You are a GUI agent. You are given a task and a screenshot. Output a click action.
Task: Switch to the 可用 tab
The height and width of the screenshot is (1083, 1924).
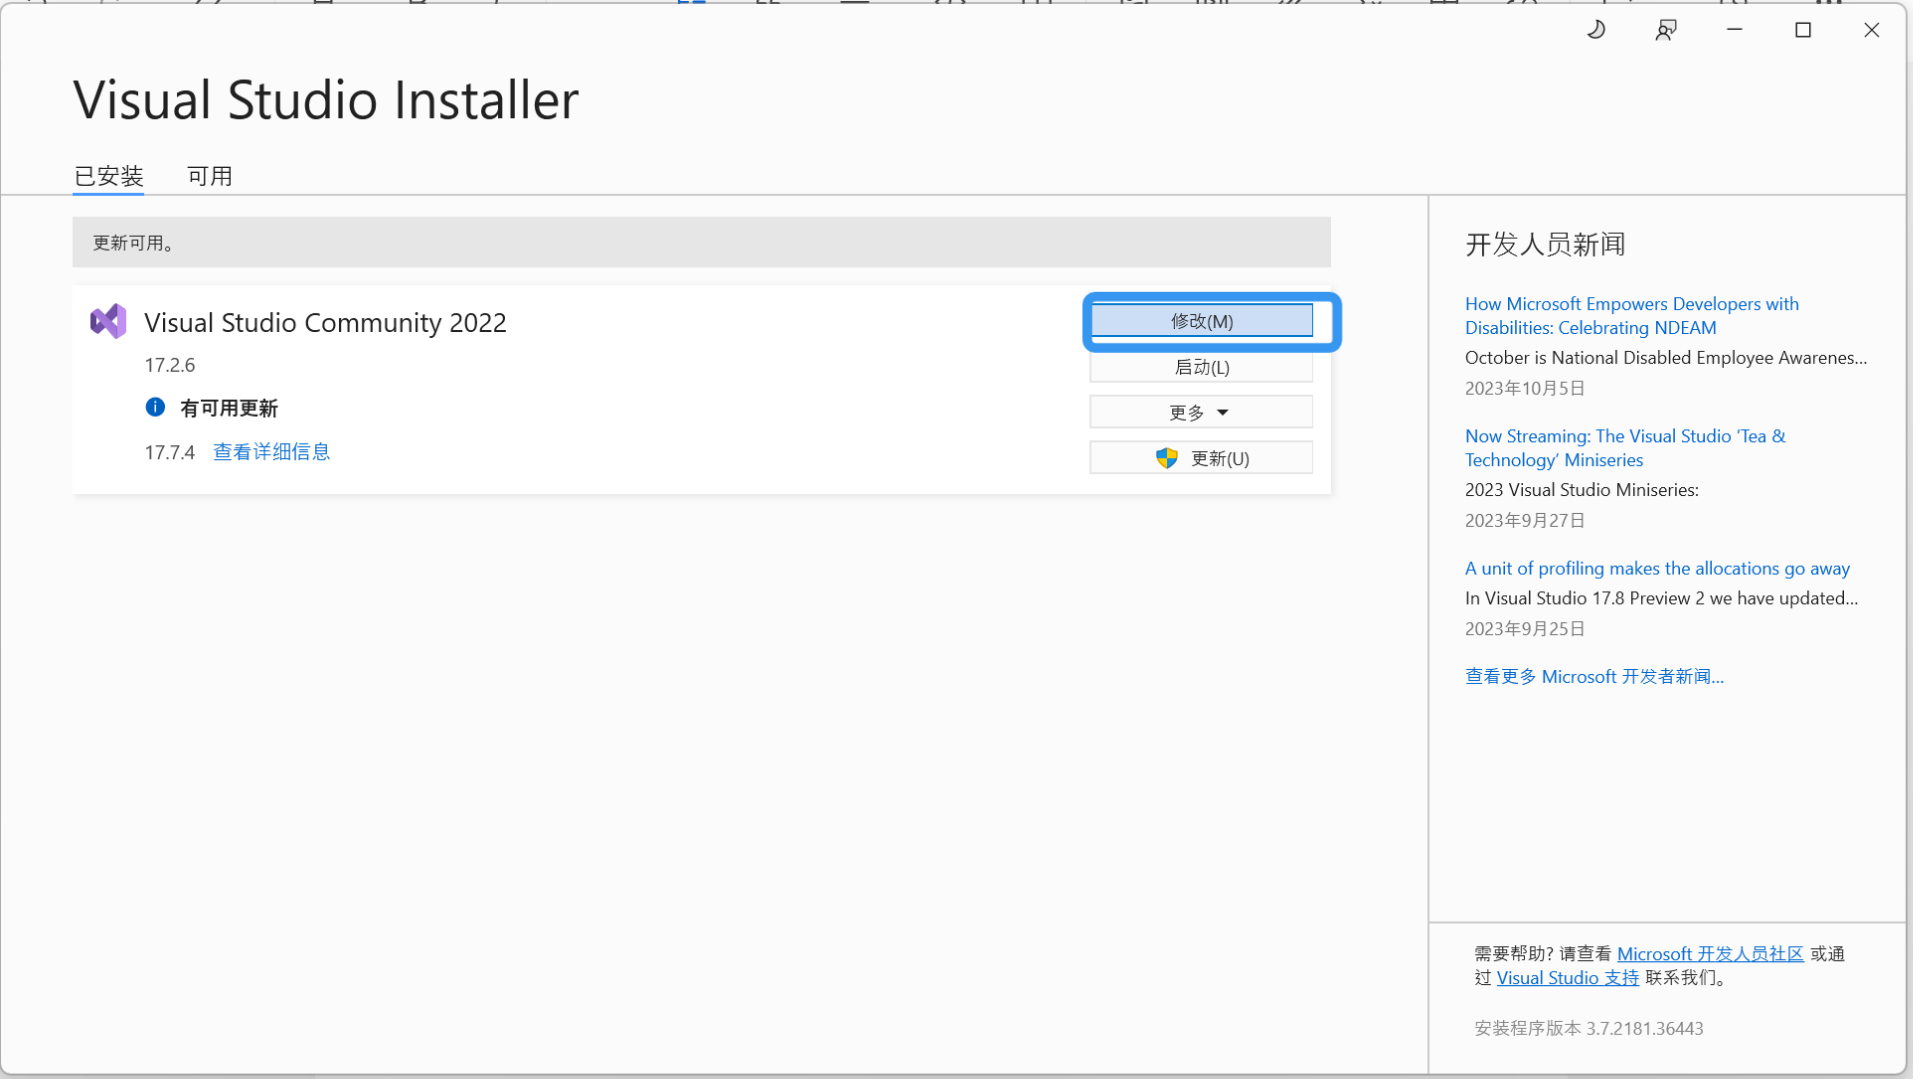click(210, 176)
